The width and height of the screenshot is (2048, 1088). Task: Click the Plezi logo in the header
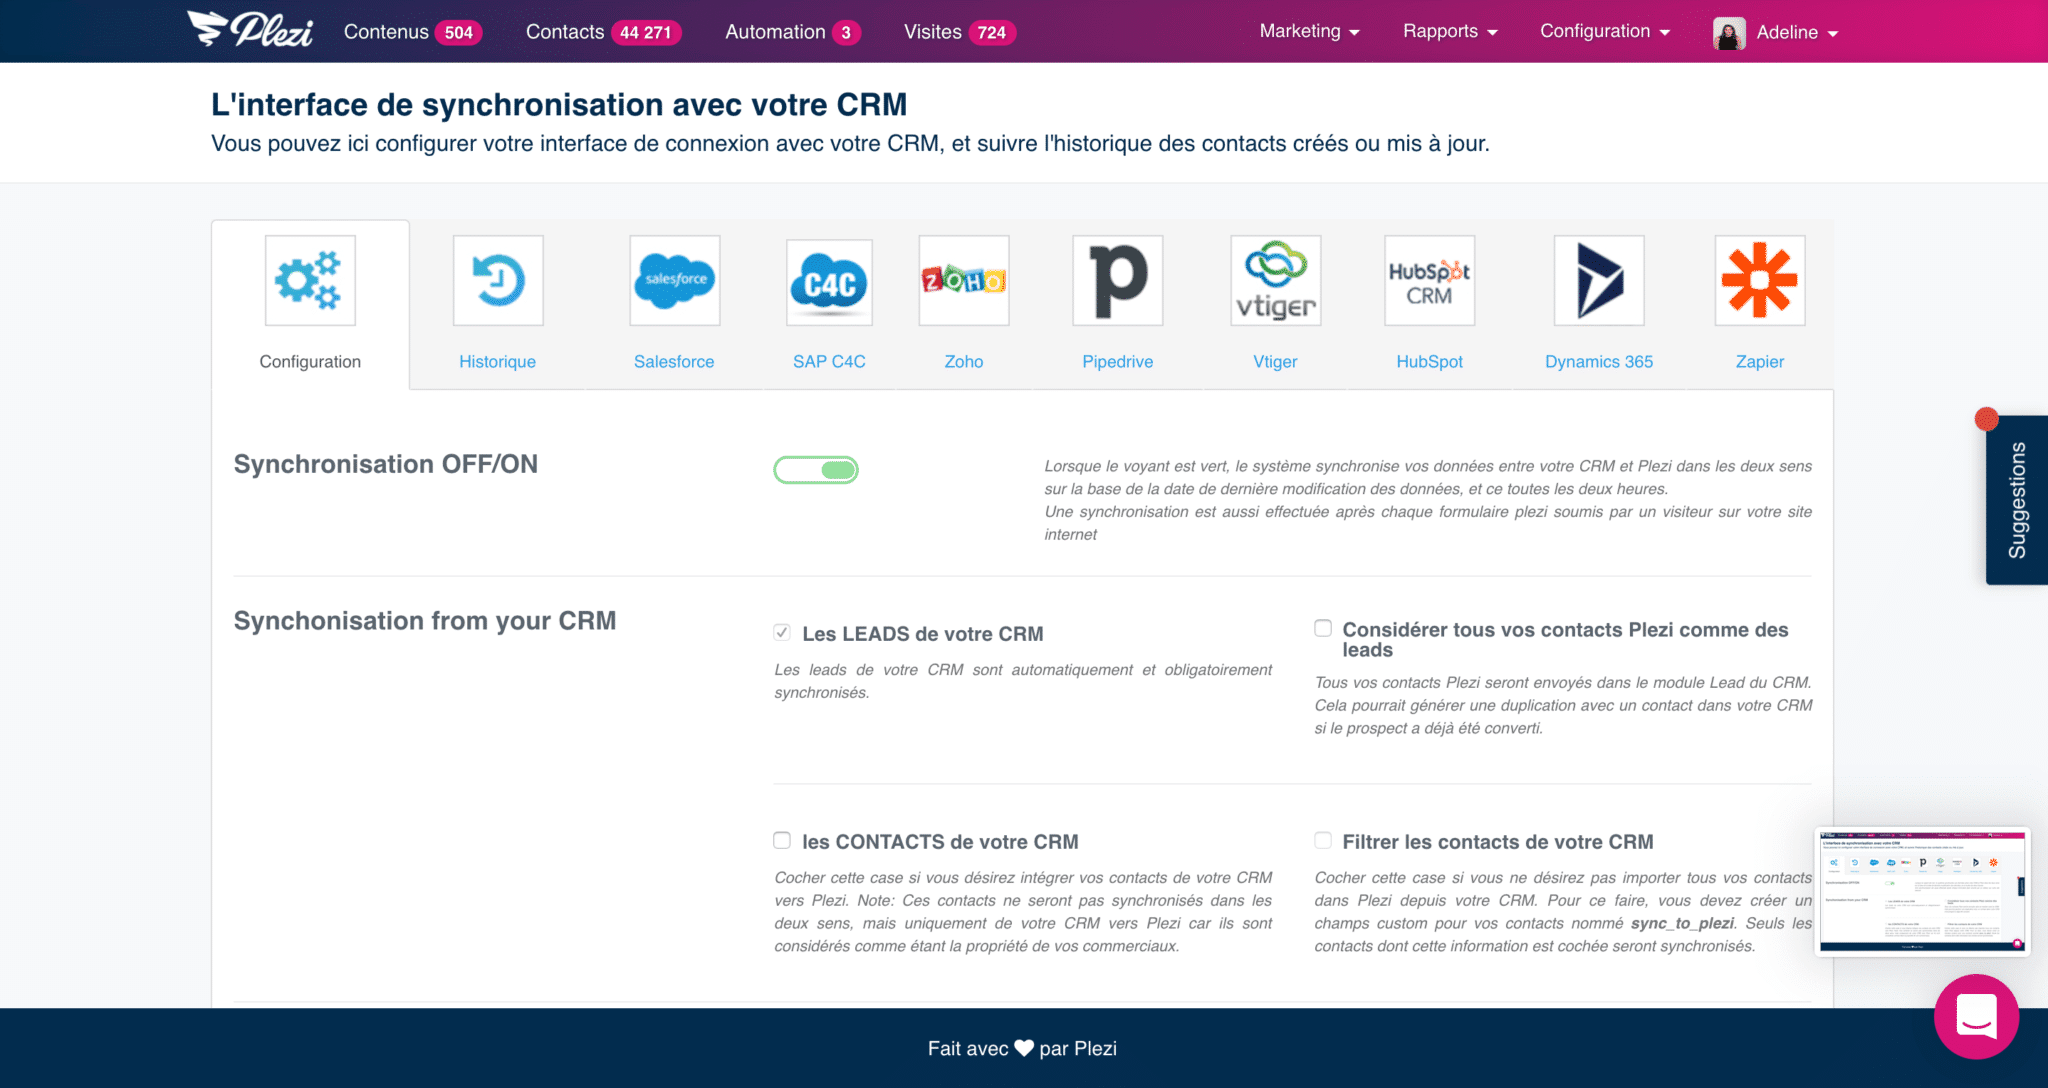click(250, 30)
